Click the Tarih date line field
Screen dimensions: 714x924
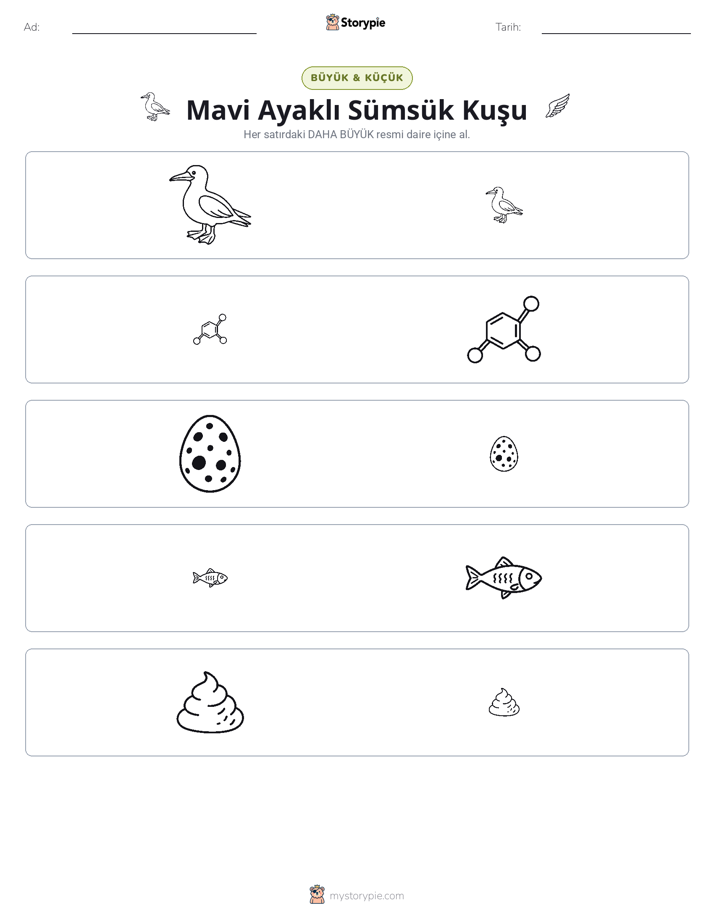pos(616,27)
